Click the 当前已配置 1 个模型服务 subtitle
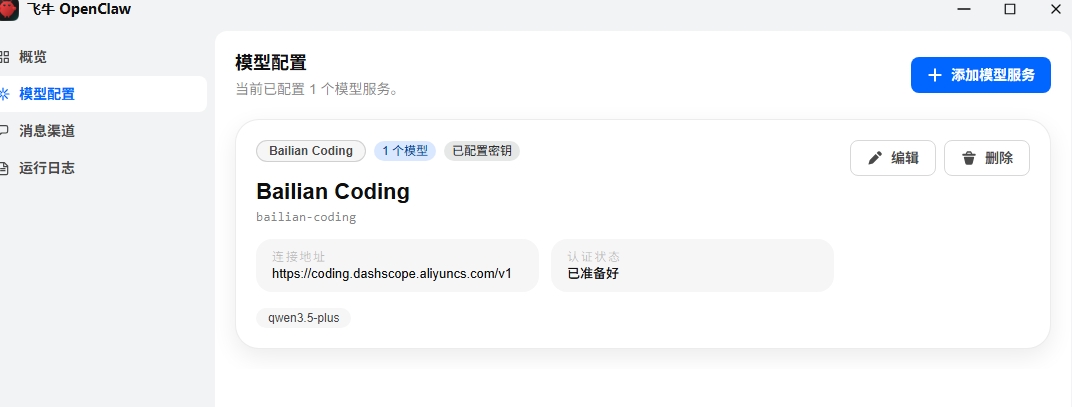Viewport: 1072px width, 407px height. coord(317,90)
